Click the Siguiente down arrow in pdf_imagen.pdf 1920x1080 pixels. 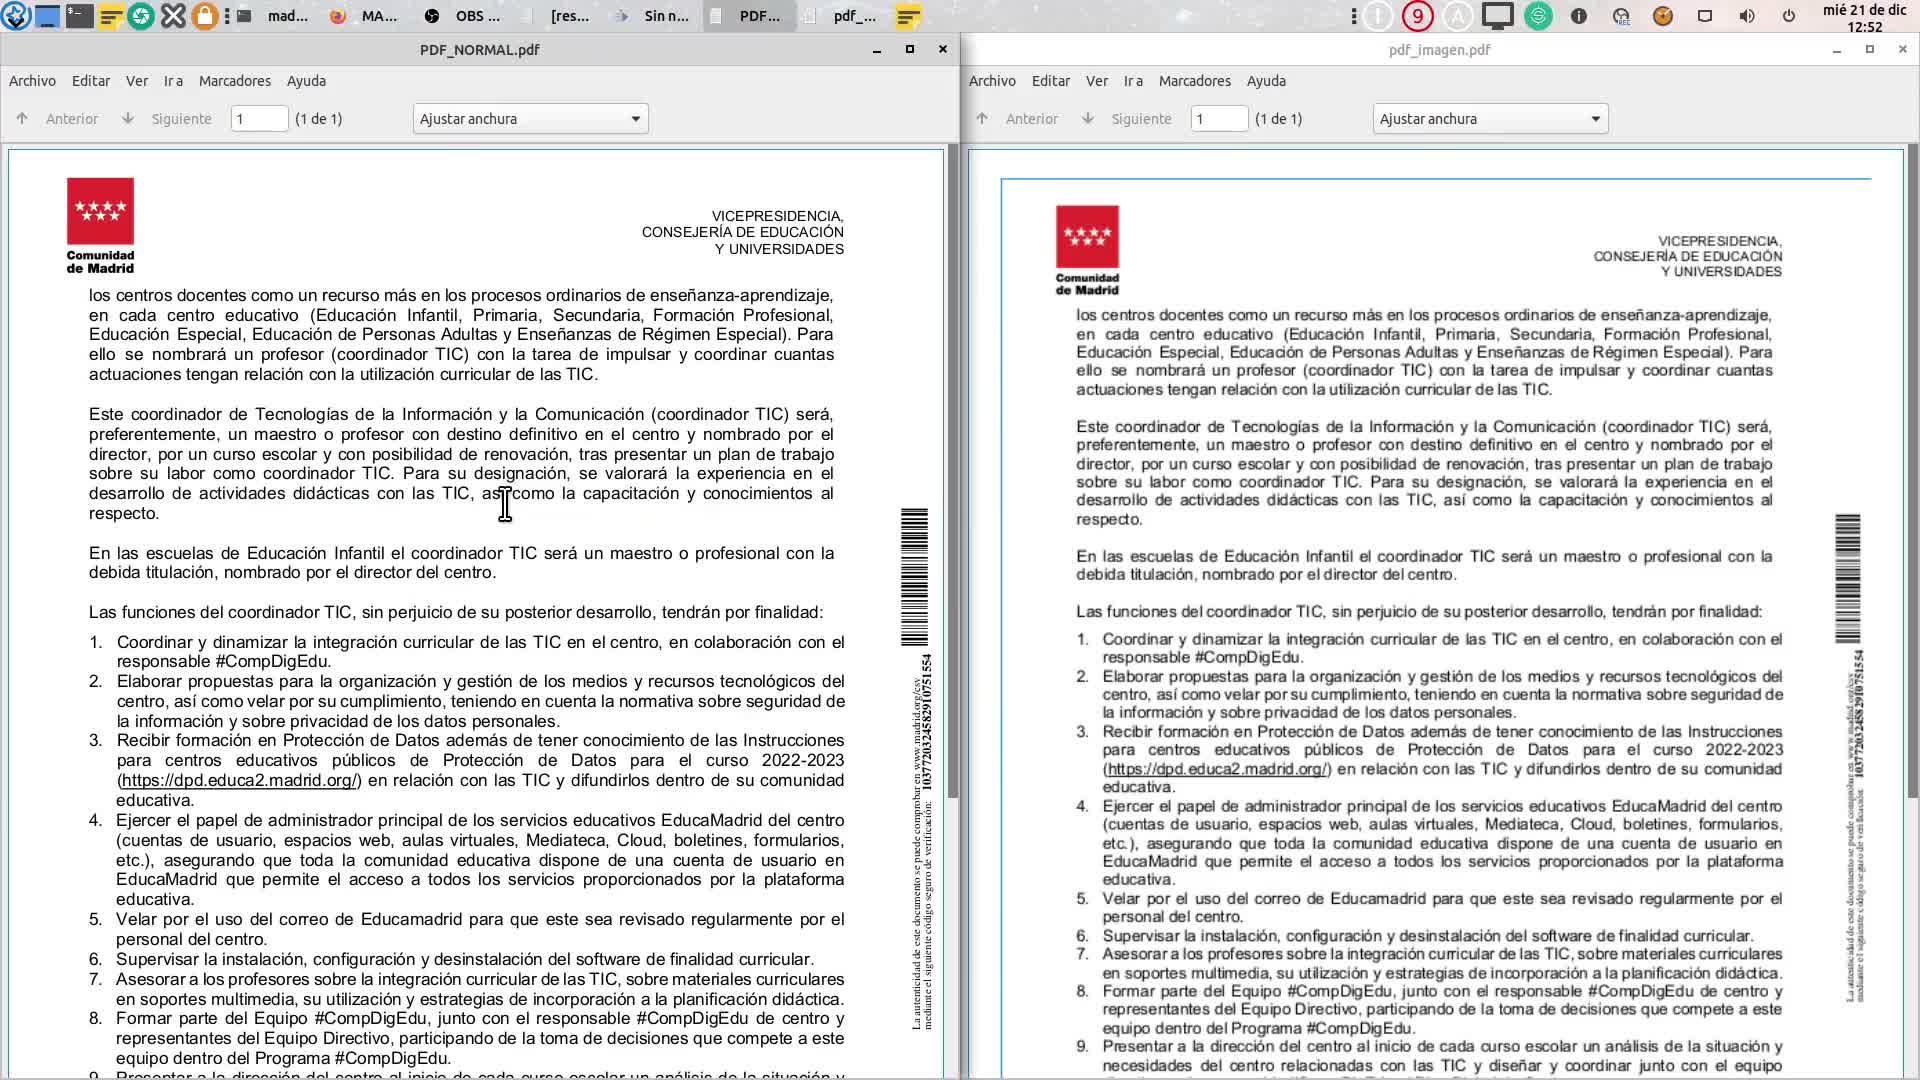click(1088, 119)
